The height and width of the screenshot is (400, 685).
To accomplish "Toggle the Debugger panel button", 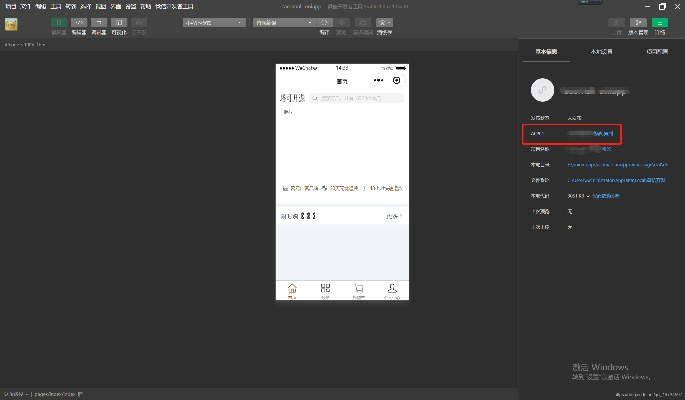I will click(99, 21).
